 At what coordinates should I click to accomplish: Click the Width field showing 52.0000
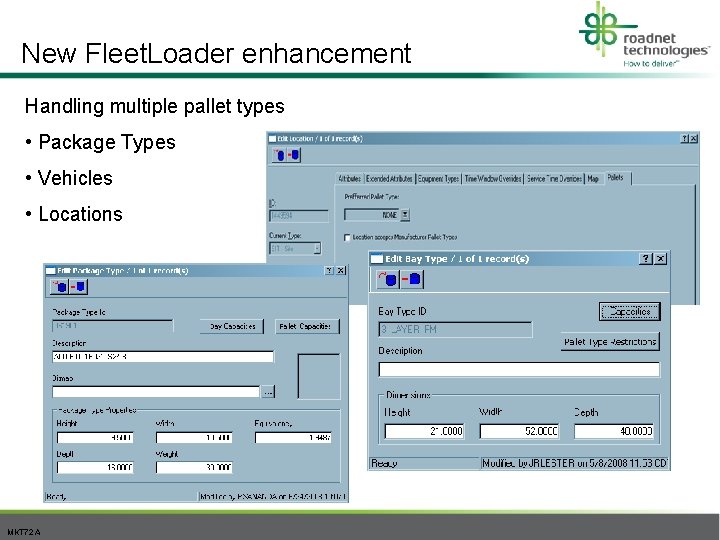pos(519,431)
